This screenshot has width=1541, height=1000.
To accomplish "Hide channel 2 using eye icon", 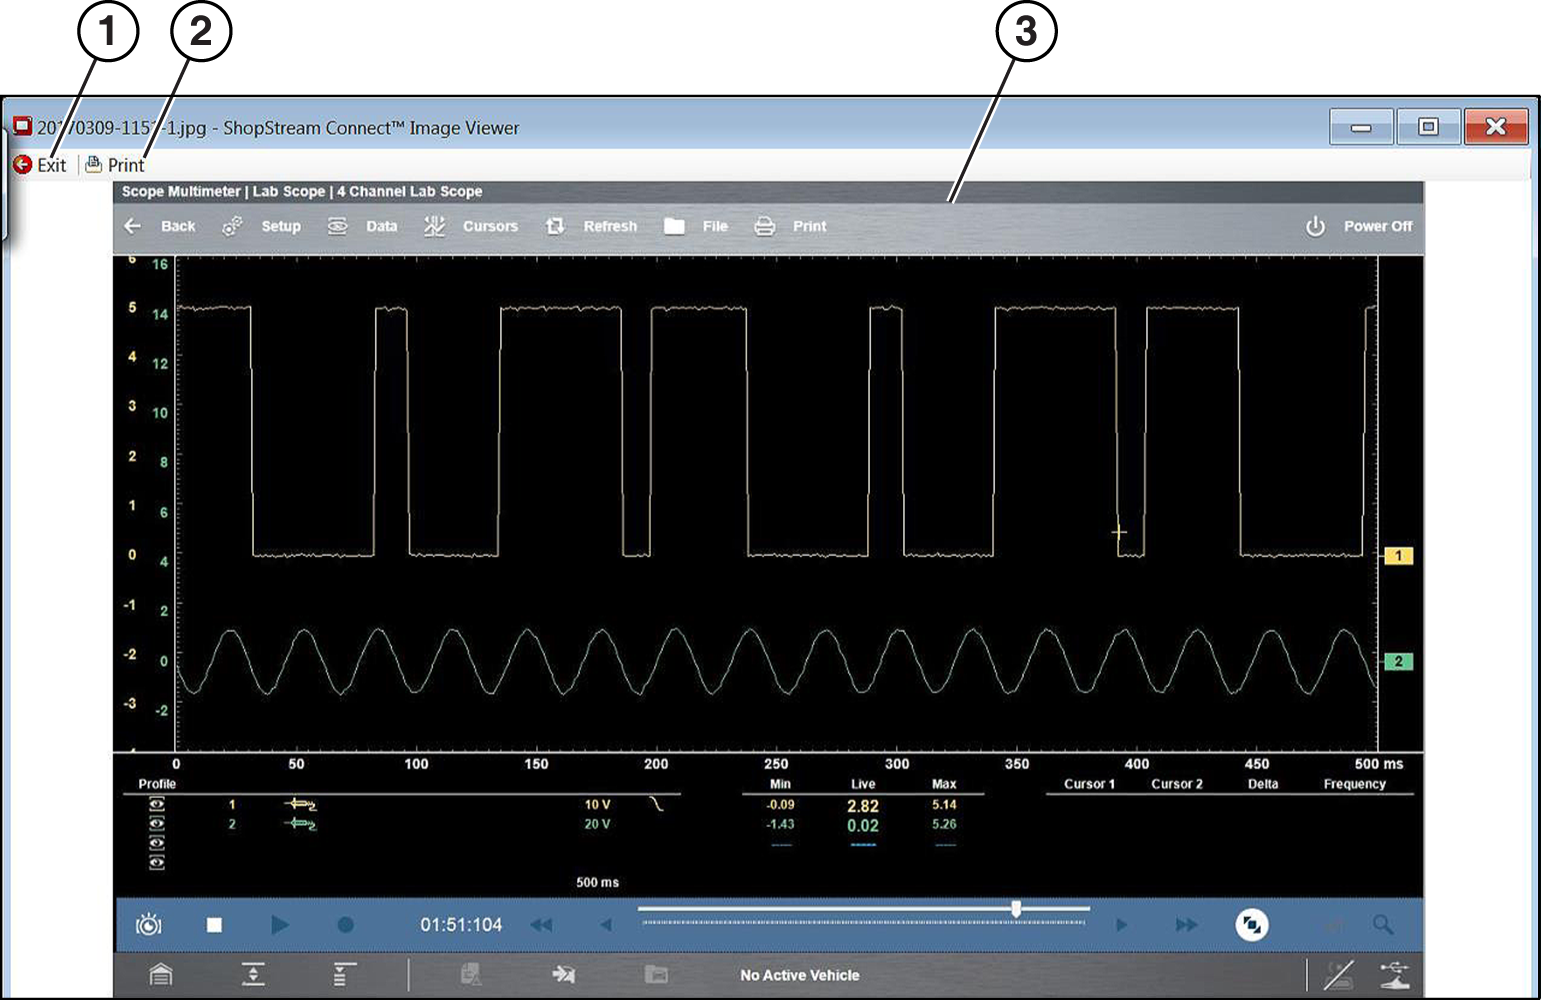I will click(157, 824).
